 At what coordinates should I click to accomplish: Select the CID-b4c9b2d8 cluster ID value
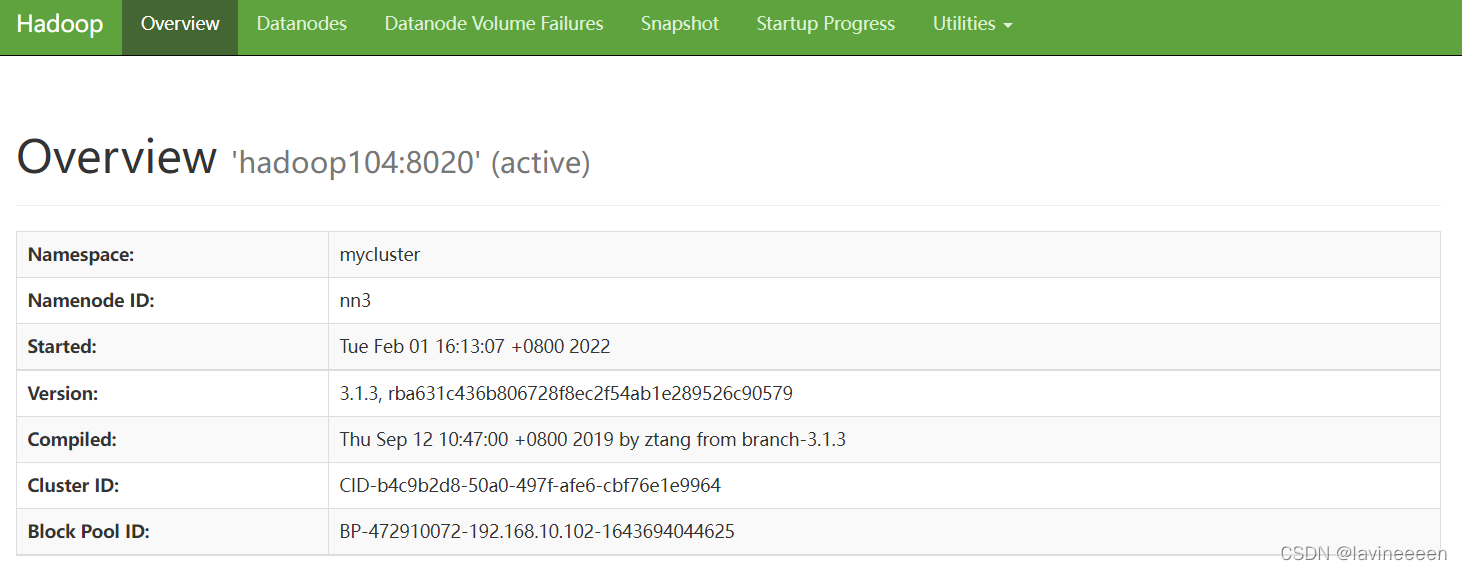(x=530, y=485)
